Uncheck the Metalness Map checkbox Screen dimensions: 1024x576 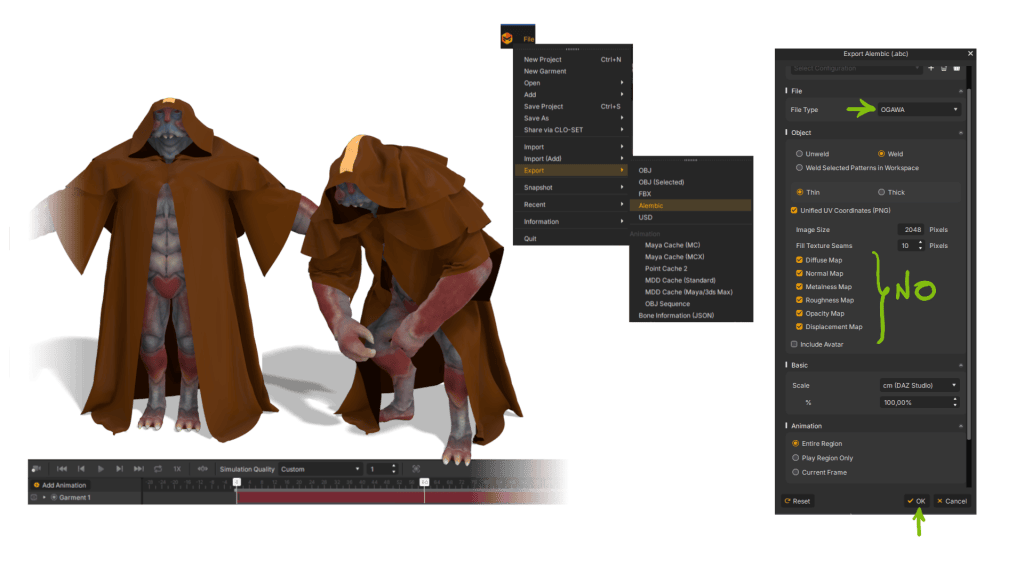point(799,287)
